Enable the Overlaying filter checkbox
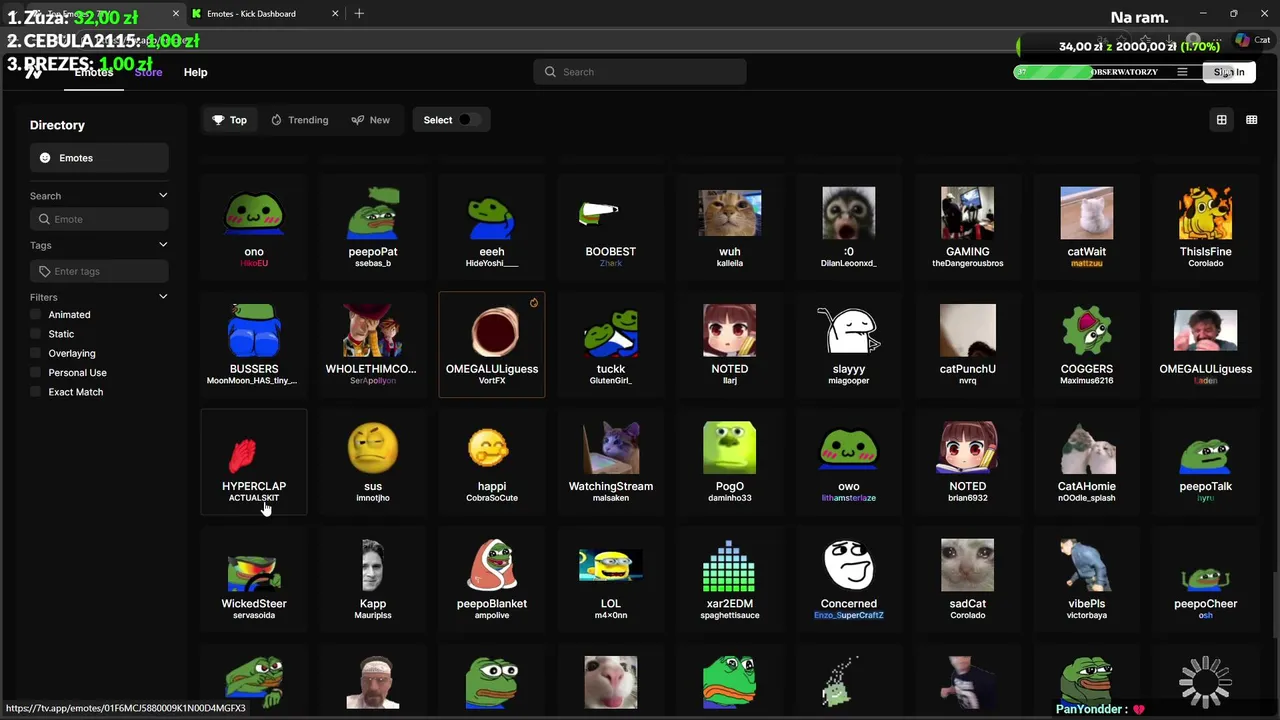Viewport: 1280px width, 720px height. [36, 353]
